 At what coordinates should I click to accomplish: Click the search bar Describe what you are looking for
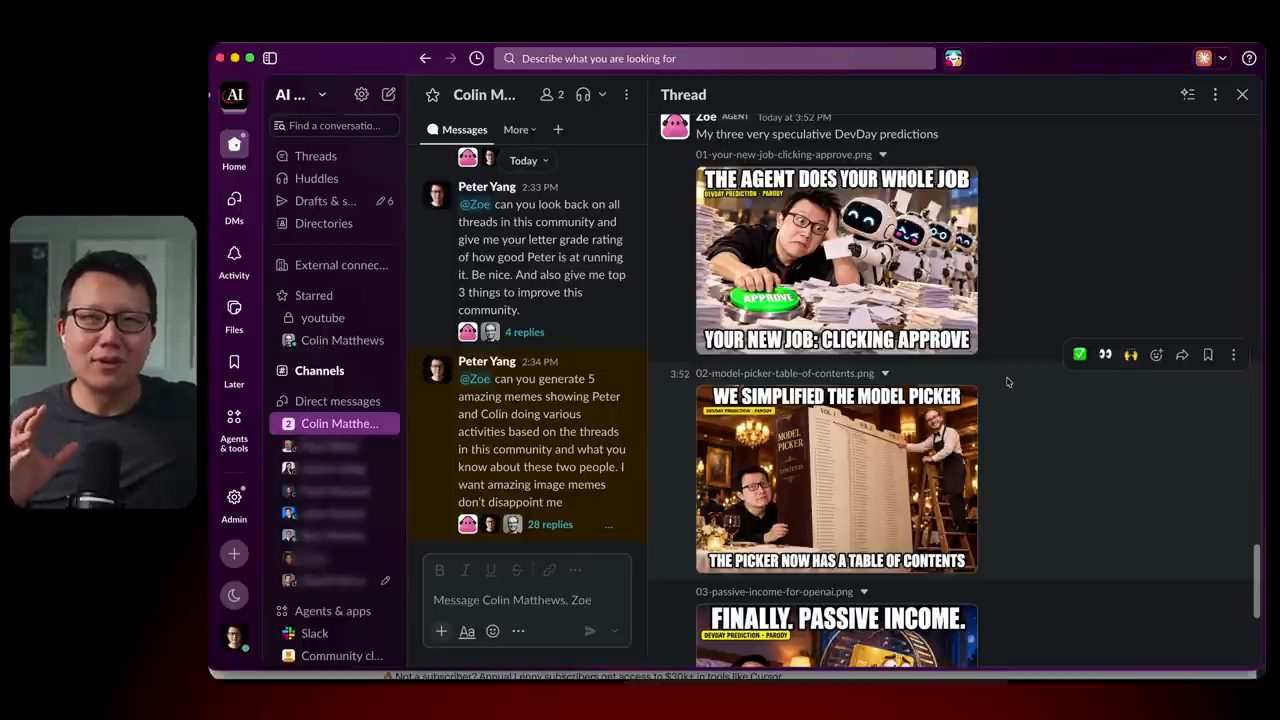[714, 58]
